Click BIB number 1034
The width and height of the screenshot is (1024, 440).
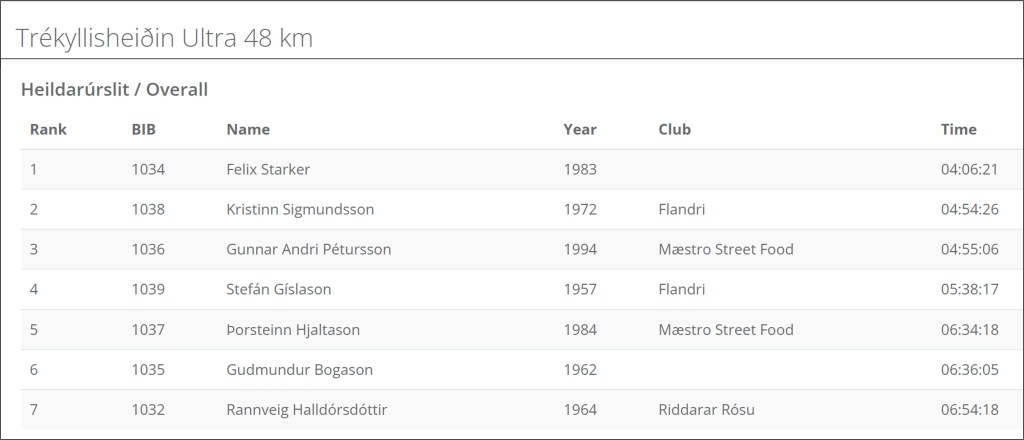click(x=148, y=169)
